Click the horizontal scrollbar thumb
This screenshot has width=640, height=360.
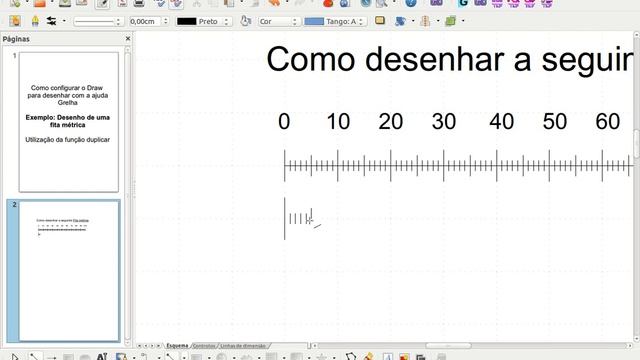tap(448, 346)
